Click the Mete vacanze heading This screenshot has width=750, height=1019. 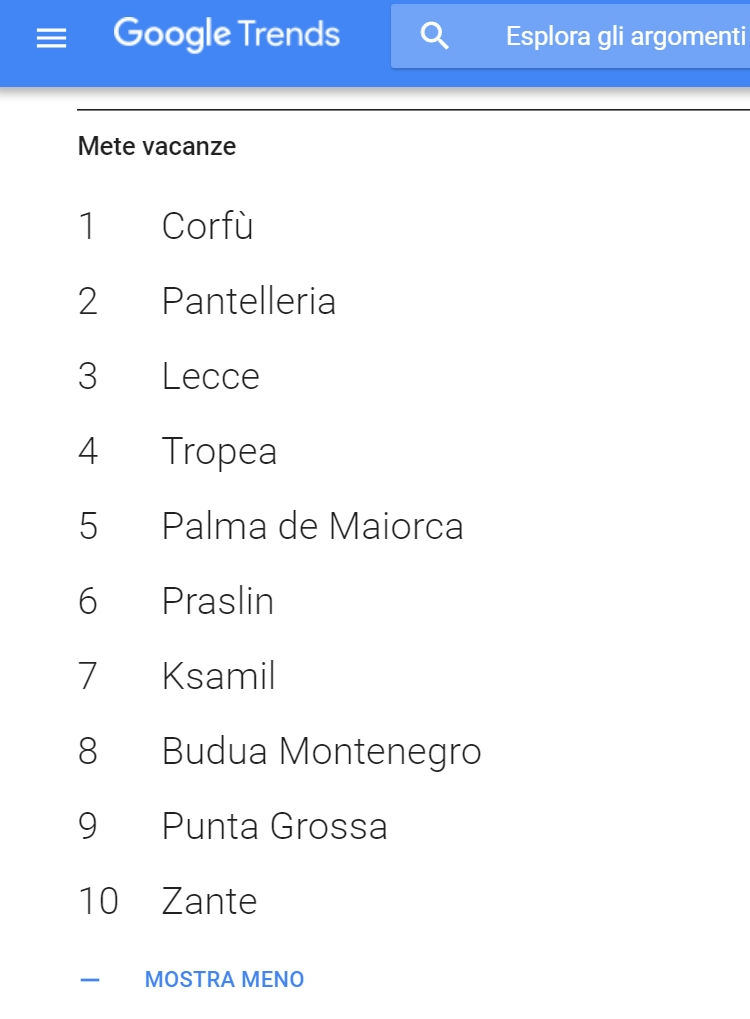(x=157, y=146)
